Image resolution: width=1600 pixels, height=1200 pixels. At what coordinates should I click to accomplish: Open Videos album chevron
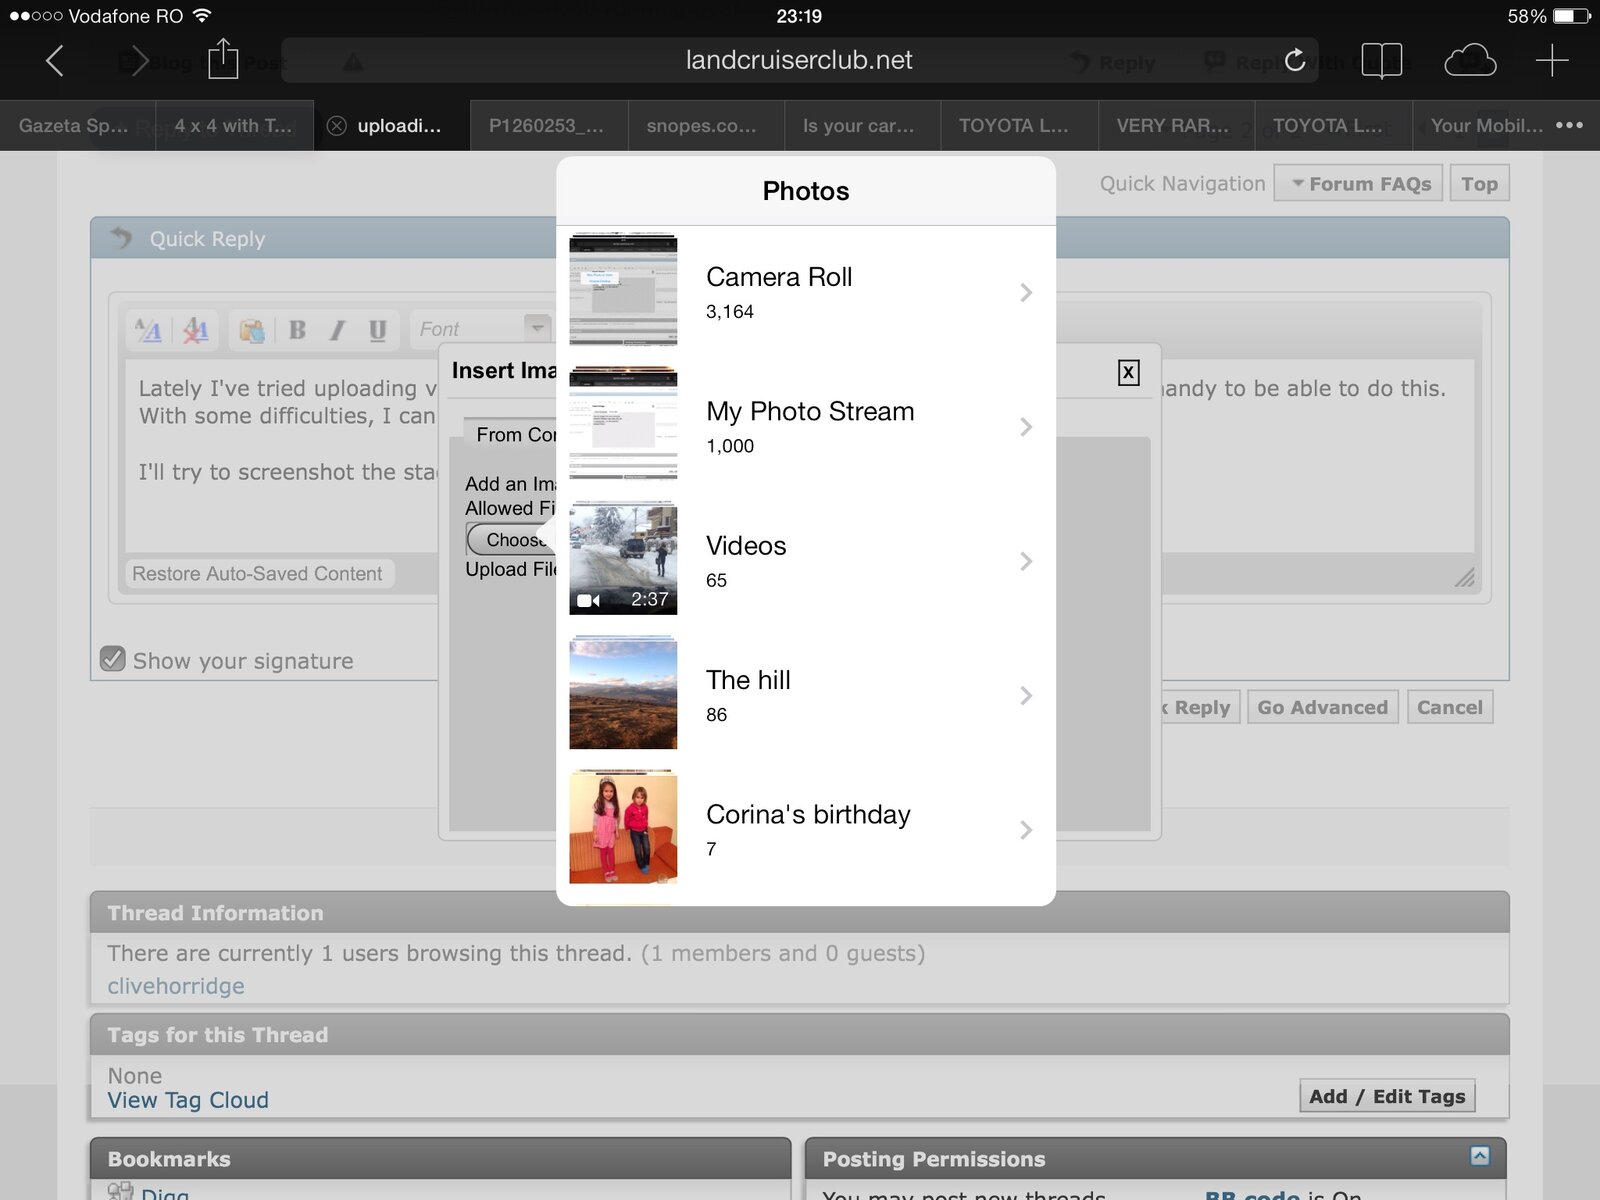(x=1026, y=561)
